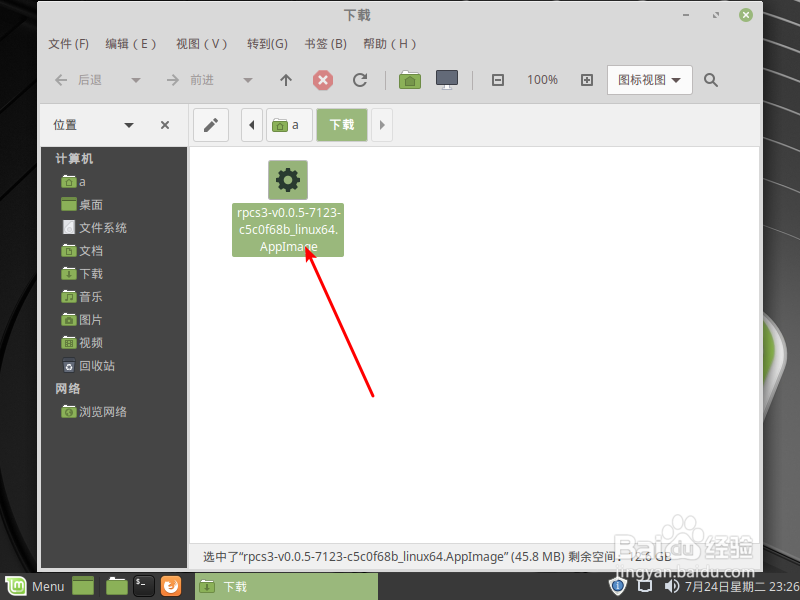This screenshot has height=600, width=800.
Task: Click the rpcs3-v0.0.5-7123 AppImage file name
Action: tap(288, 230)
